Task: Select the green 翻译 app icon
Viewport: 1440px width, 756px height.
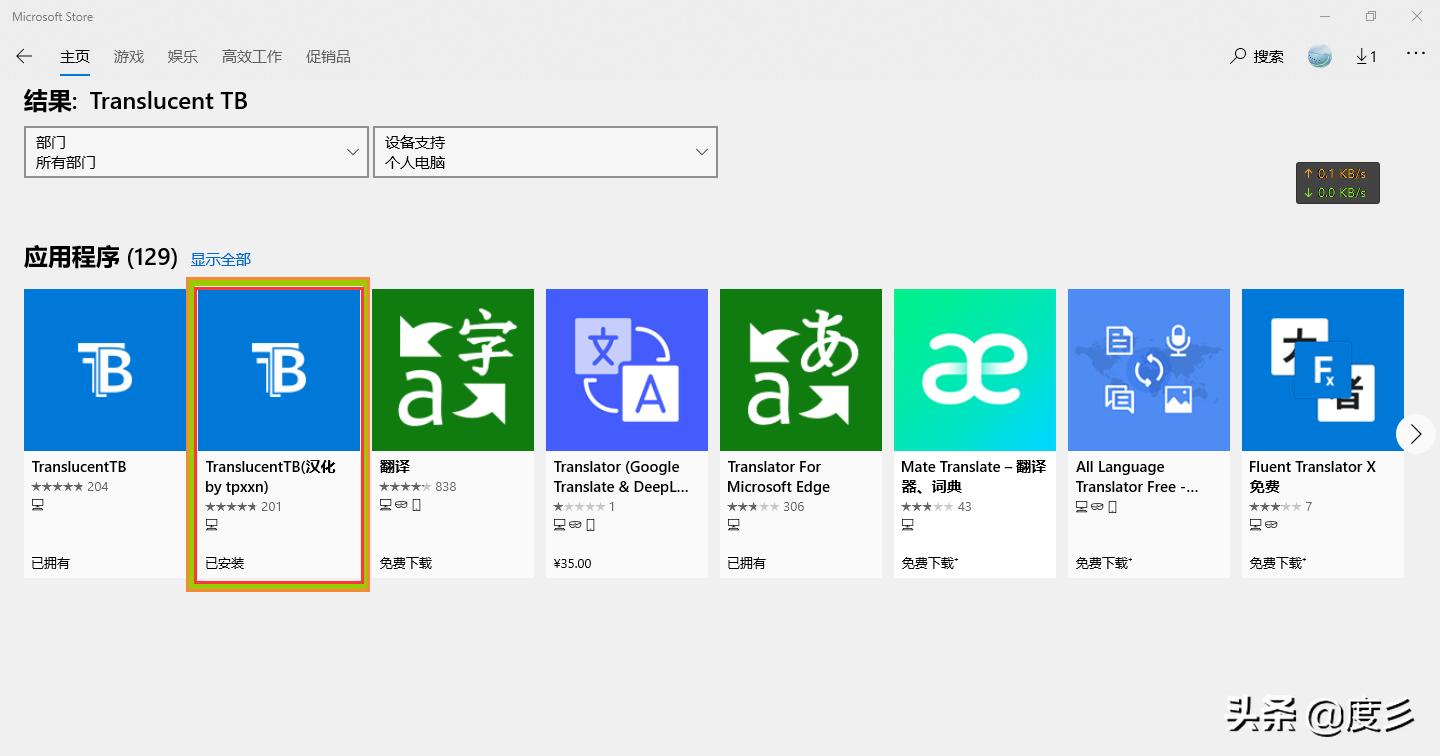Action: click(453, 370)
